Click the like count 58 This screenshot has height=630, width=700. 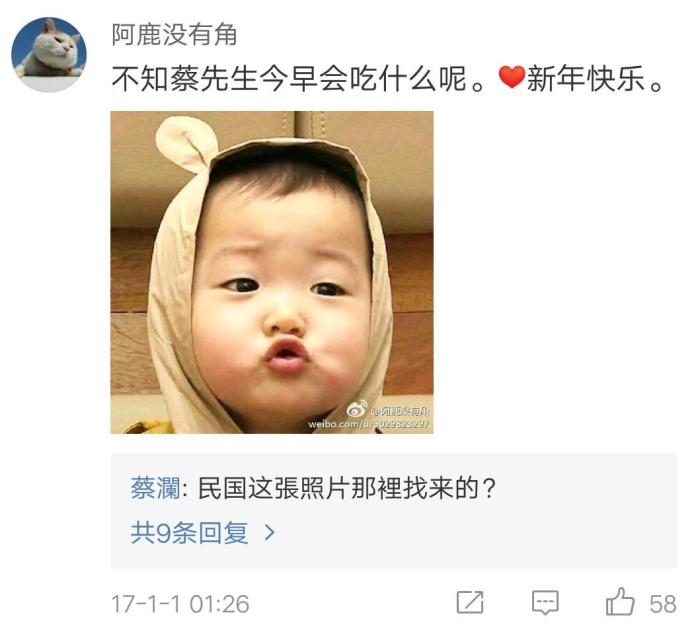(663, 604)
